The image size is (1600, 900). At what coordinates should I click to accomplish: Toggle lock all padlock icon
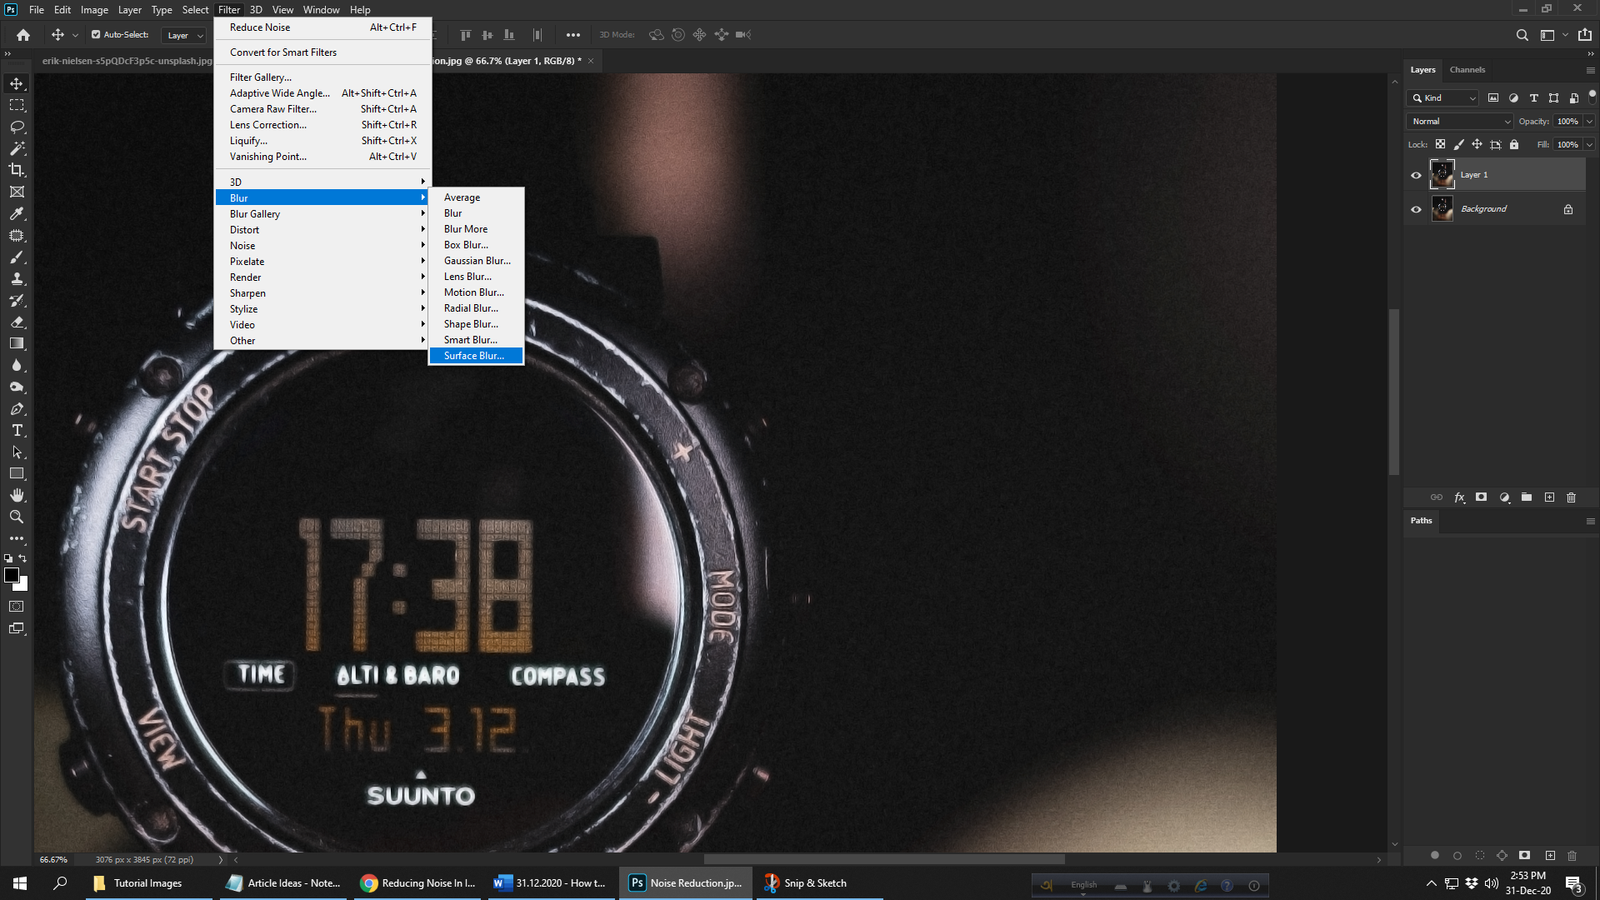(1514, 145)
